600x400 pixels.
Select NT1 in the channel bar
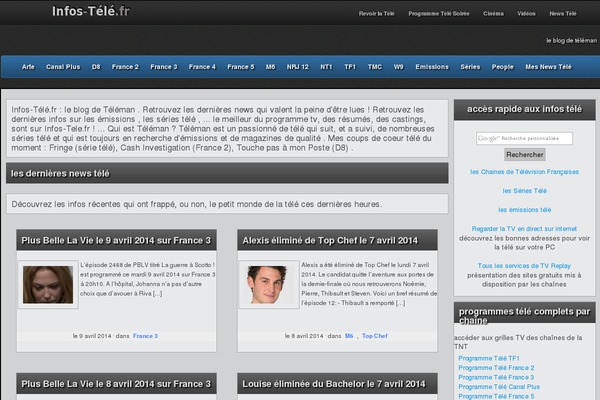tap(326, 67)
